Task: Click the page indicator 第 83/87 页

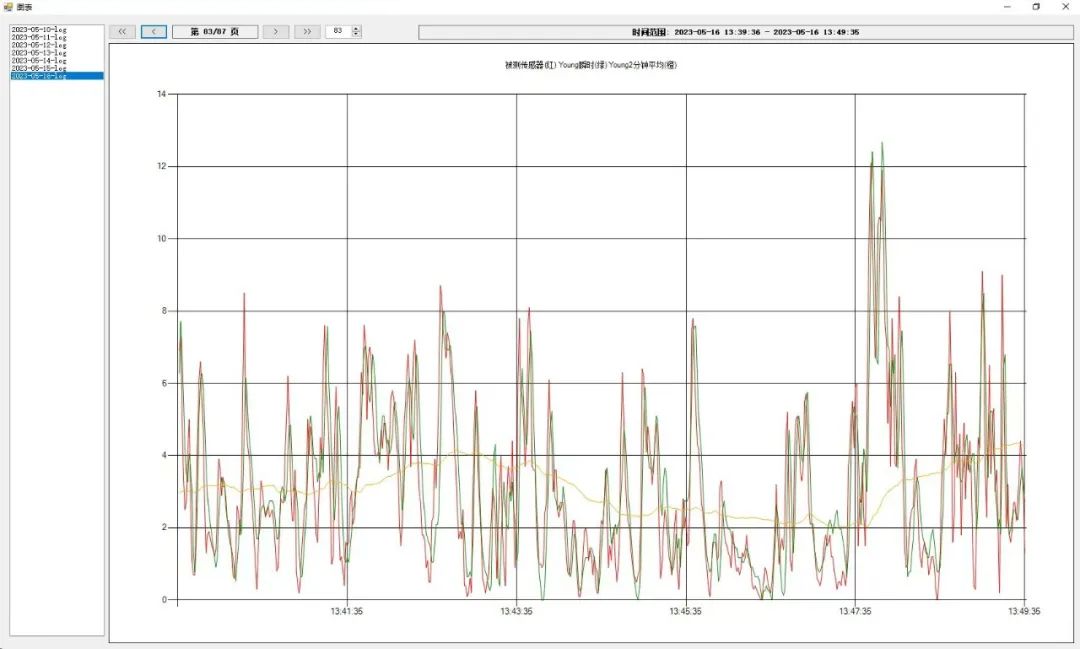Action: pyautogui.click(x=215, y=32)
